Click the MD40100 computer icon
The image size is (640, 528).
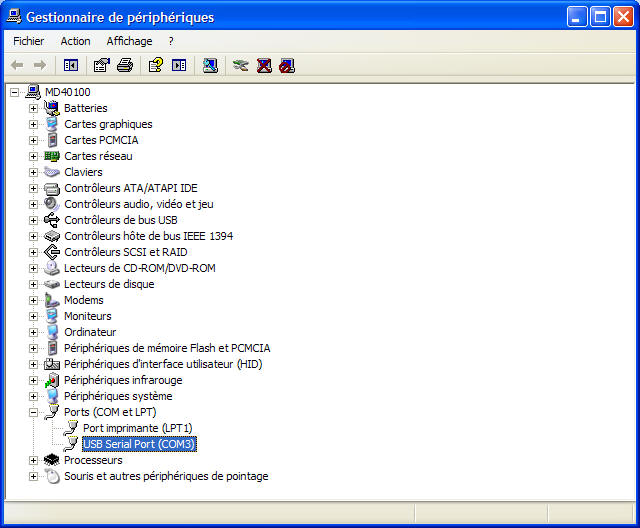[x=33, y=92]
